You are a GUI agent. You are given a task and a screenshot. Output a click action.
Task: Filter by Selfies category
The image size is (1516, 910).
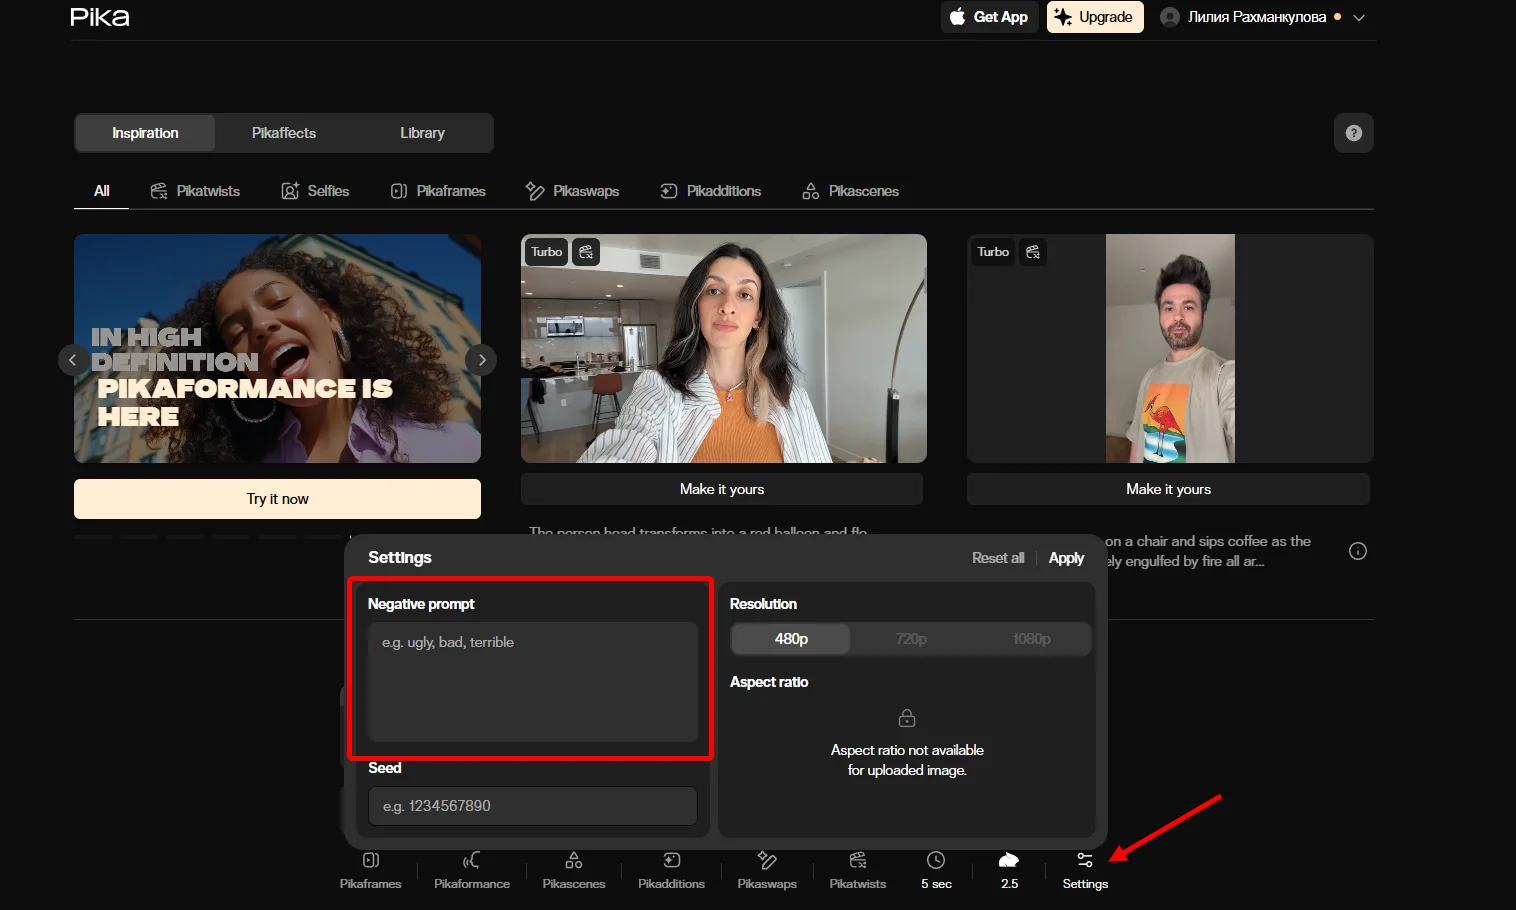click(x=315, y=191)
